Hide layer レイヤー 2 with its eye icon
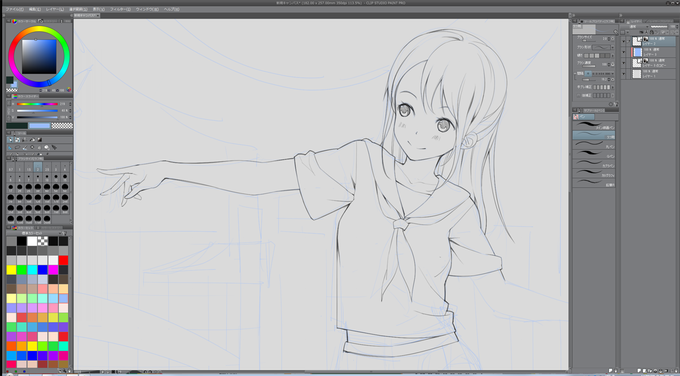Image resolution: width=680 pixels, height=376 pixels. tap(624, 41)
